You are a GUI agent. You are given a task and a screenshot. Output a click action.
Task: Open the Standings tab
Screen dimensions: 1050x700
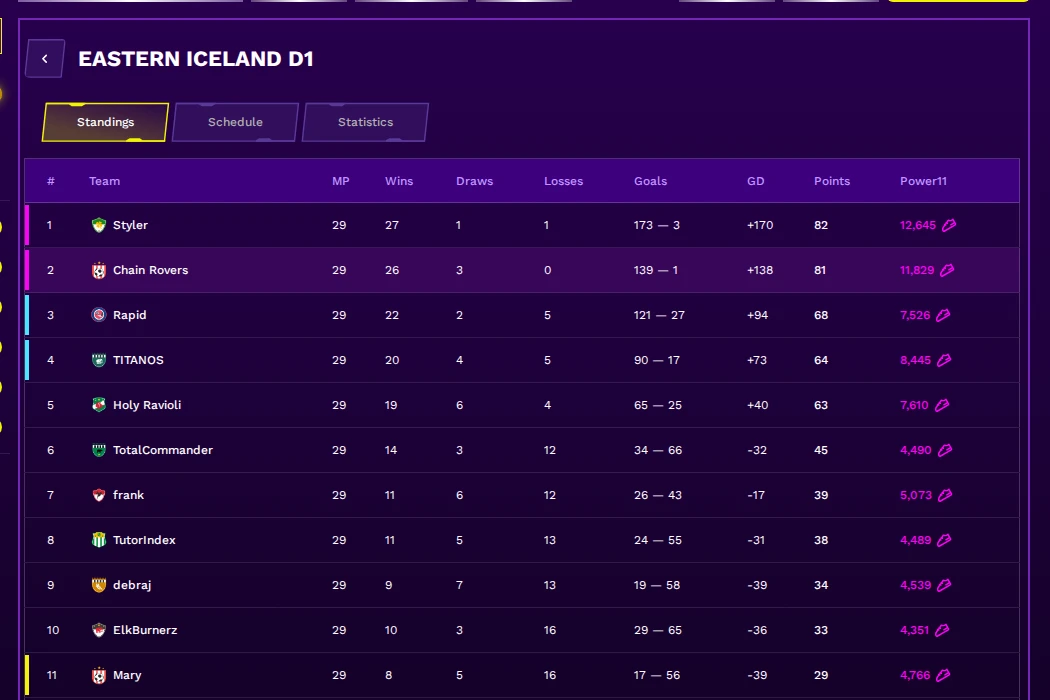(x=105, y=122)
